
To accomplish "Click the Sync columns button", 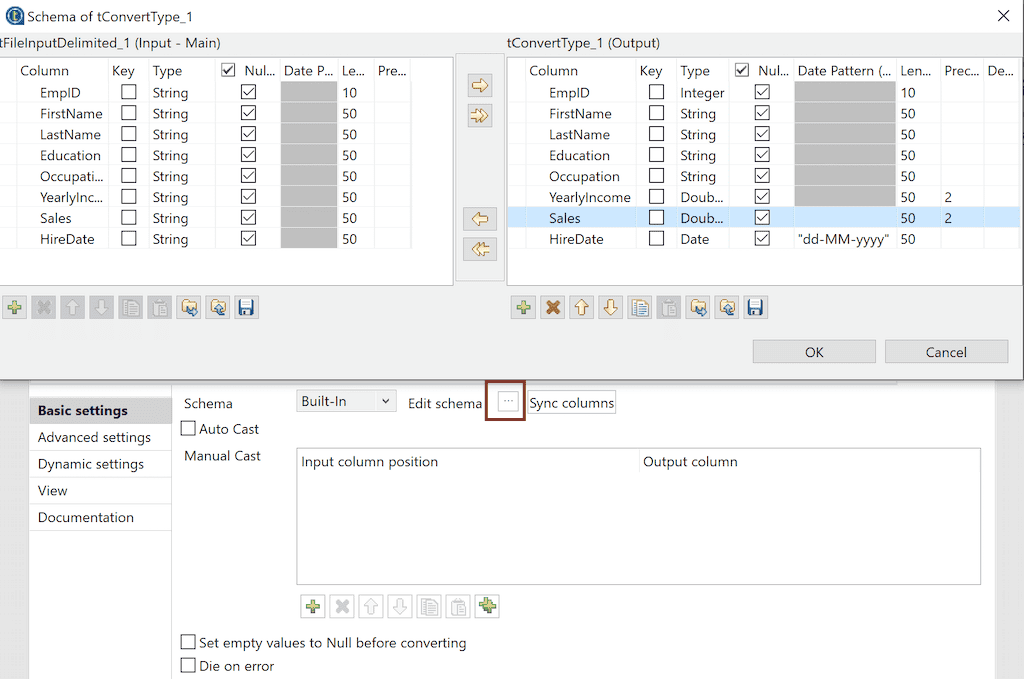I will pyautogui.click(x=571, y=402).
